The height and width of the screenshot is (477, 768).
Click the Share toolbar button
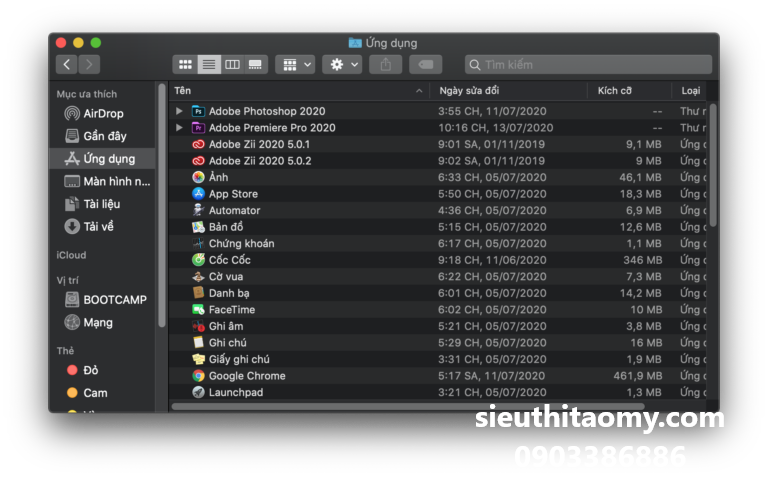click(x=385, y=64)
